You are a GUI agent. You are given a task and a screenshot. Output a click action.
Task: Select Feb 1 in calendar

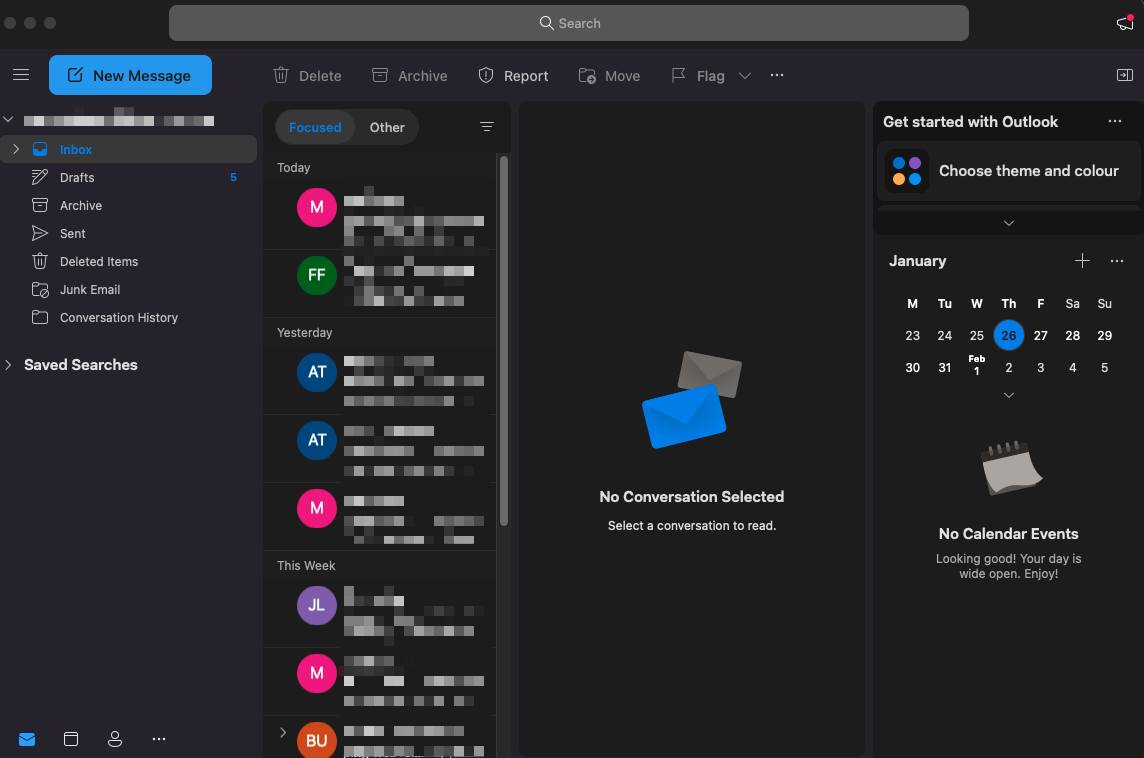977,365
